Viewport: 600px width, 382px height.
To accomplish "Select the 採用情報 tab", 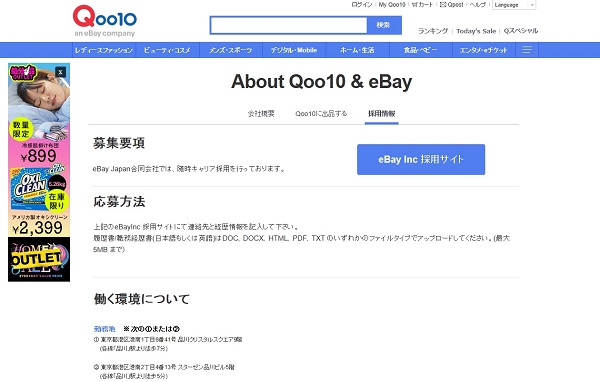I will pos(382,114).
